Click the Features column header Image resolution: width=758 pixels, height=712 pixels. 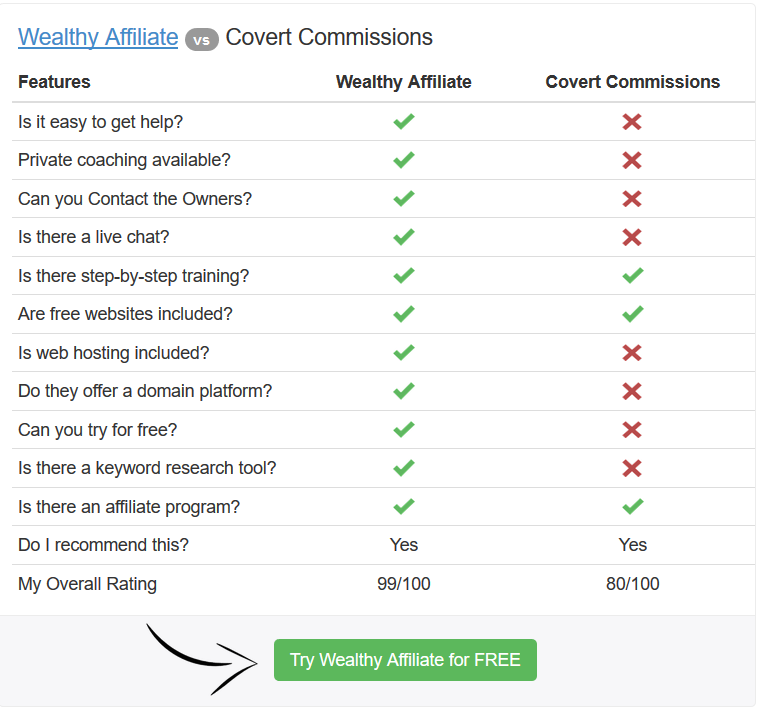click(x=54, y=82)
